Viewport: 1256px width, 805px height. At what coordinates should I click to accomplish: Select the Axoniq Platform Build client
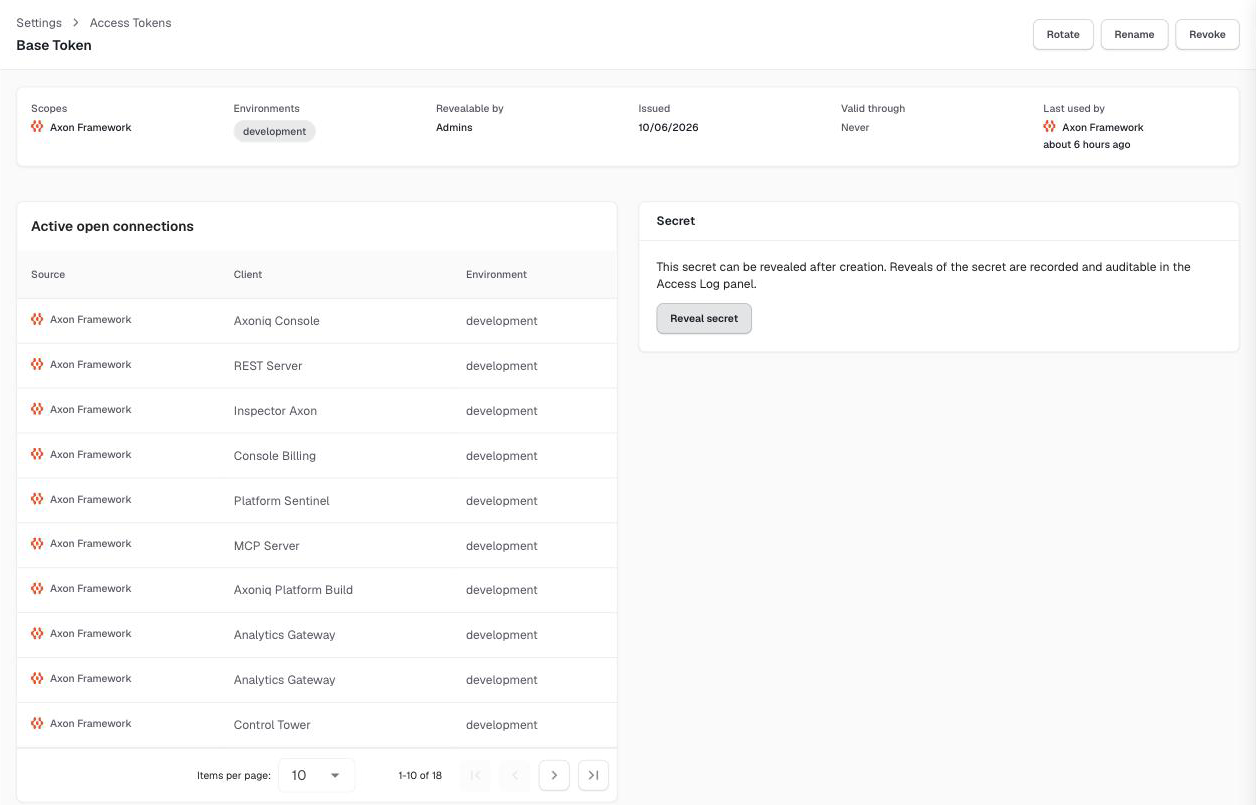[x=293, y=590]
